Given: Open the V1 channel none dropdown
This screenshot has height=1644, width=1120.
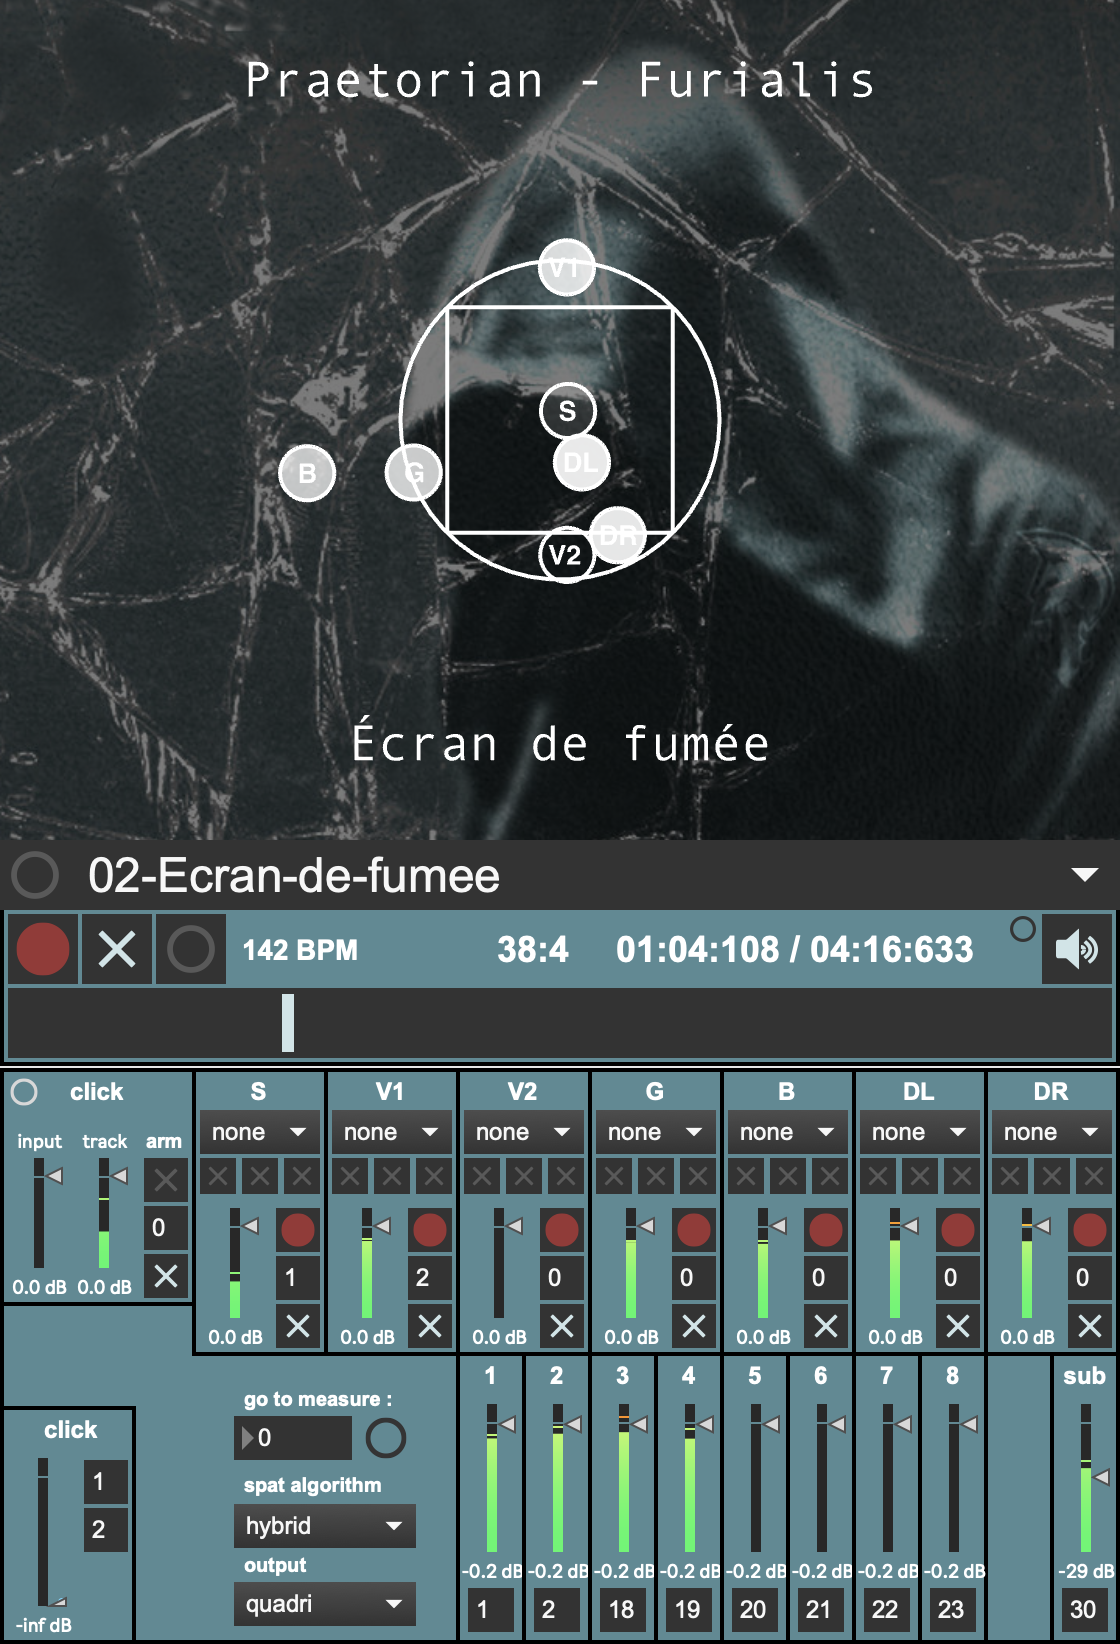Looking at the screenshot, I should [390, 1132].
